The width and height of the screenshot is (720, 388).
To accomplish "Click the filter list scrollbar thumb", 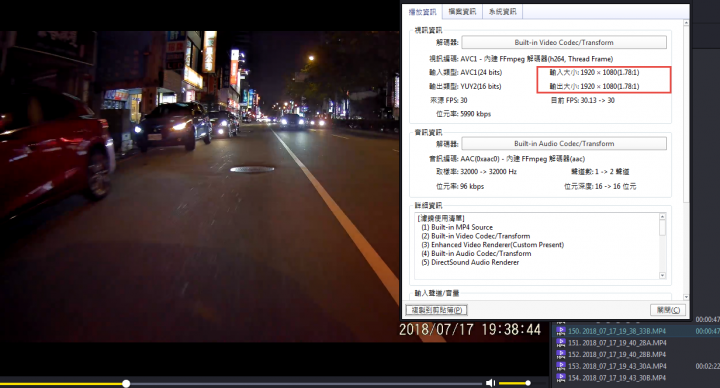I will pos(662,228).
